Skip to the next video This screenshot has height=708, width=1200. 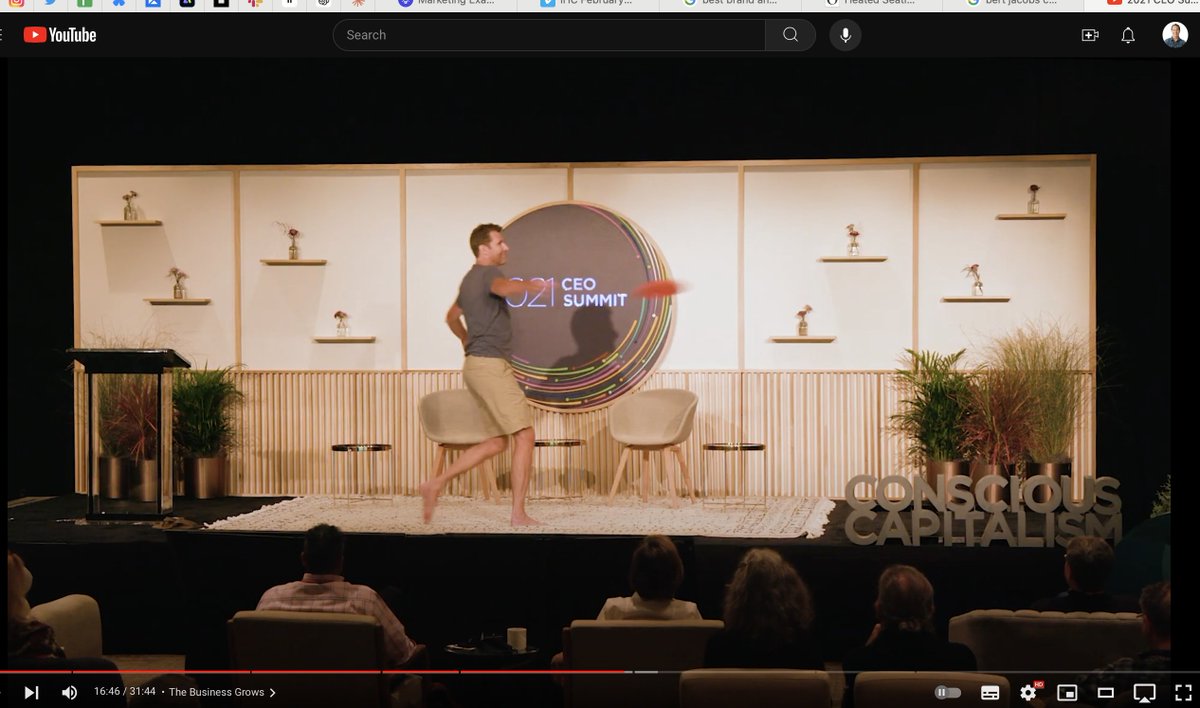pos(31,691)
